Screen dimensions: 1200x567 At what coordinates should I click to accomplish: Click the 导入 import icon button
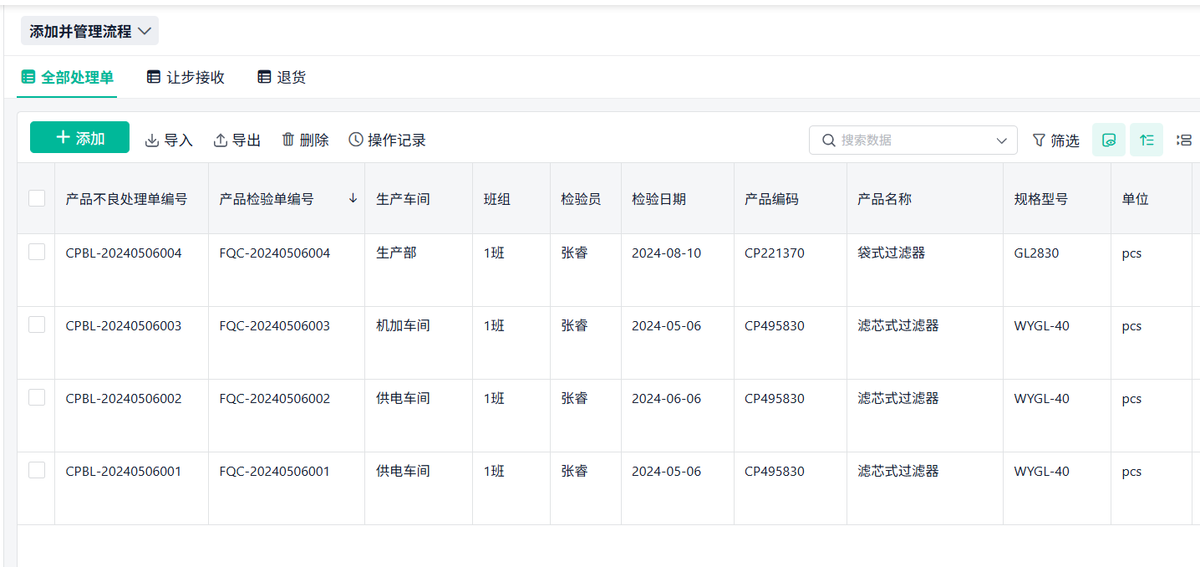click(169, 140)
